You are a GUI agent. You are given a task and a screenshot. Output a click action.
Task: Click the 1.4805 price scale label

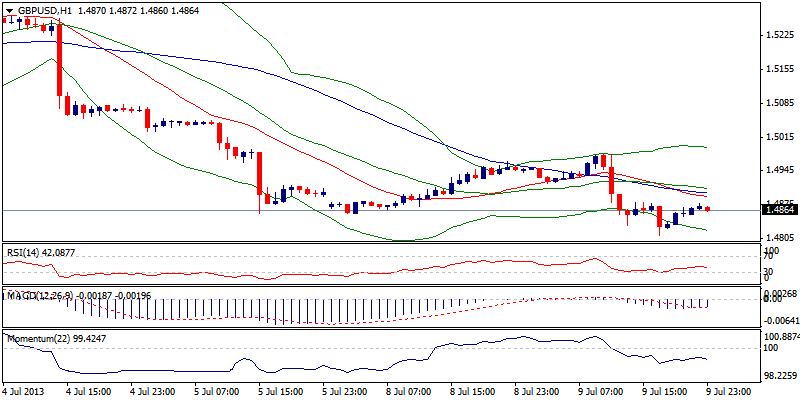click(778, 238)
